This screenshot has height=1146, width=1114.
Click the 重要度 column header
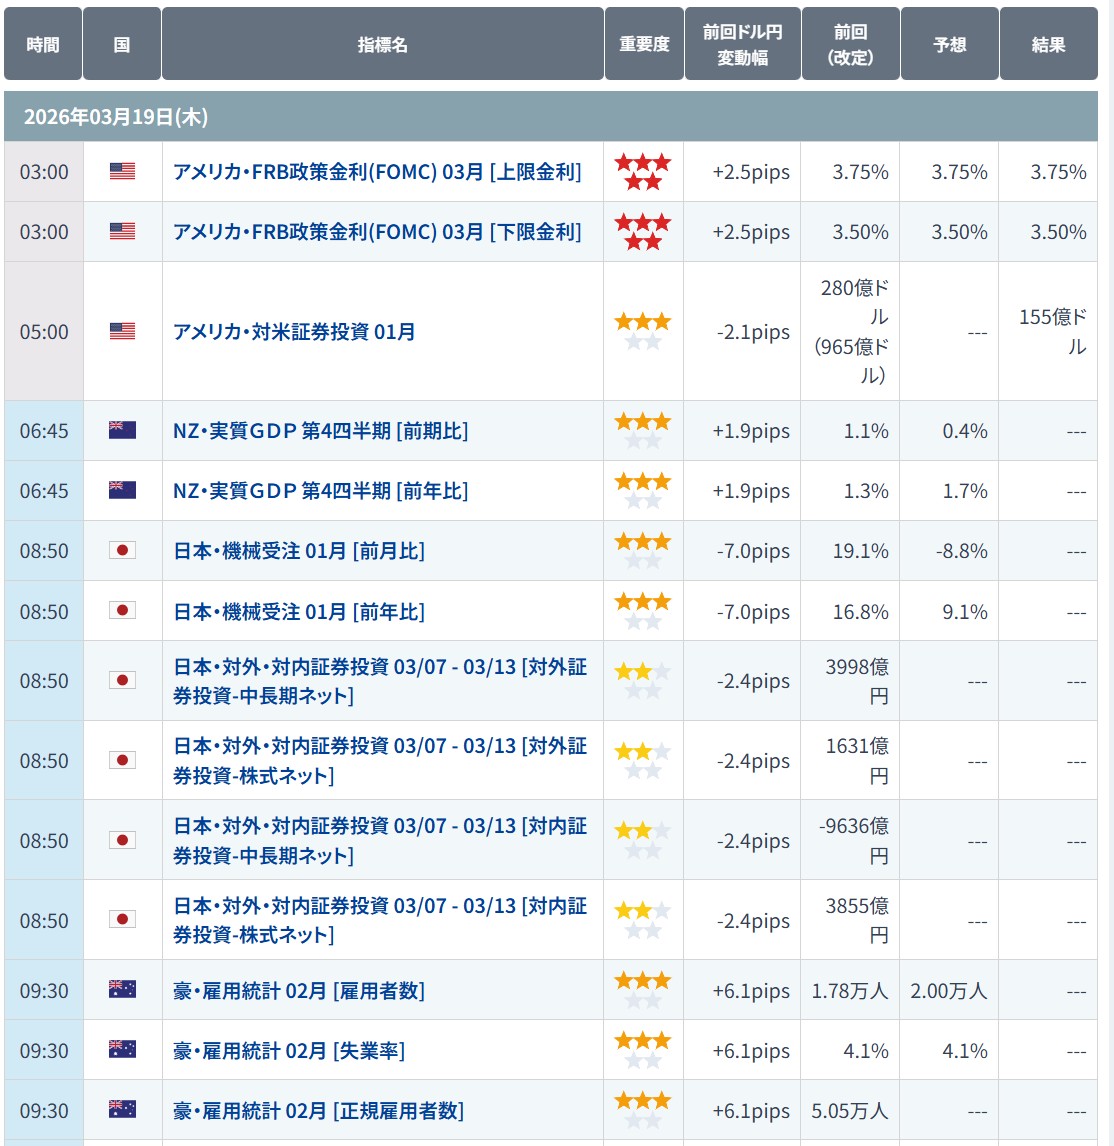[x=644, y=45]
